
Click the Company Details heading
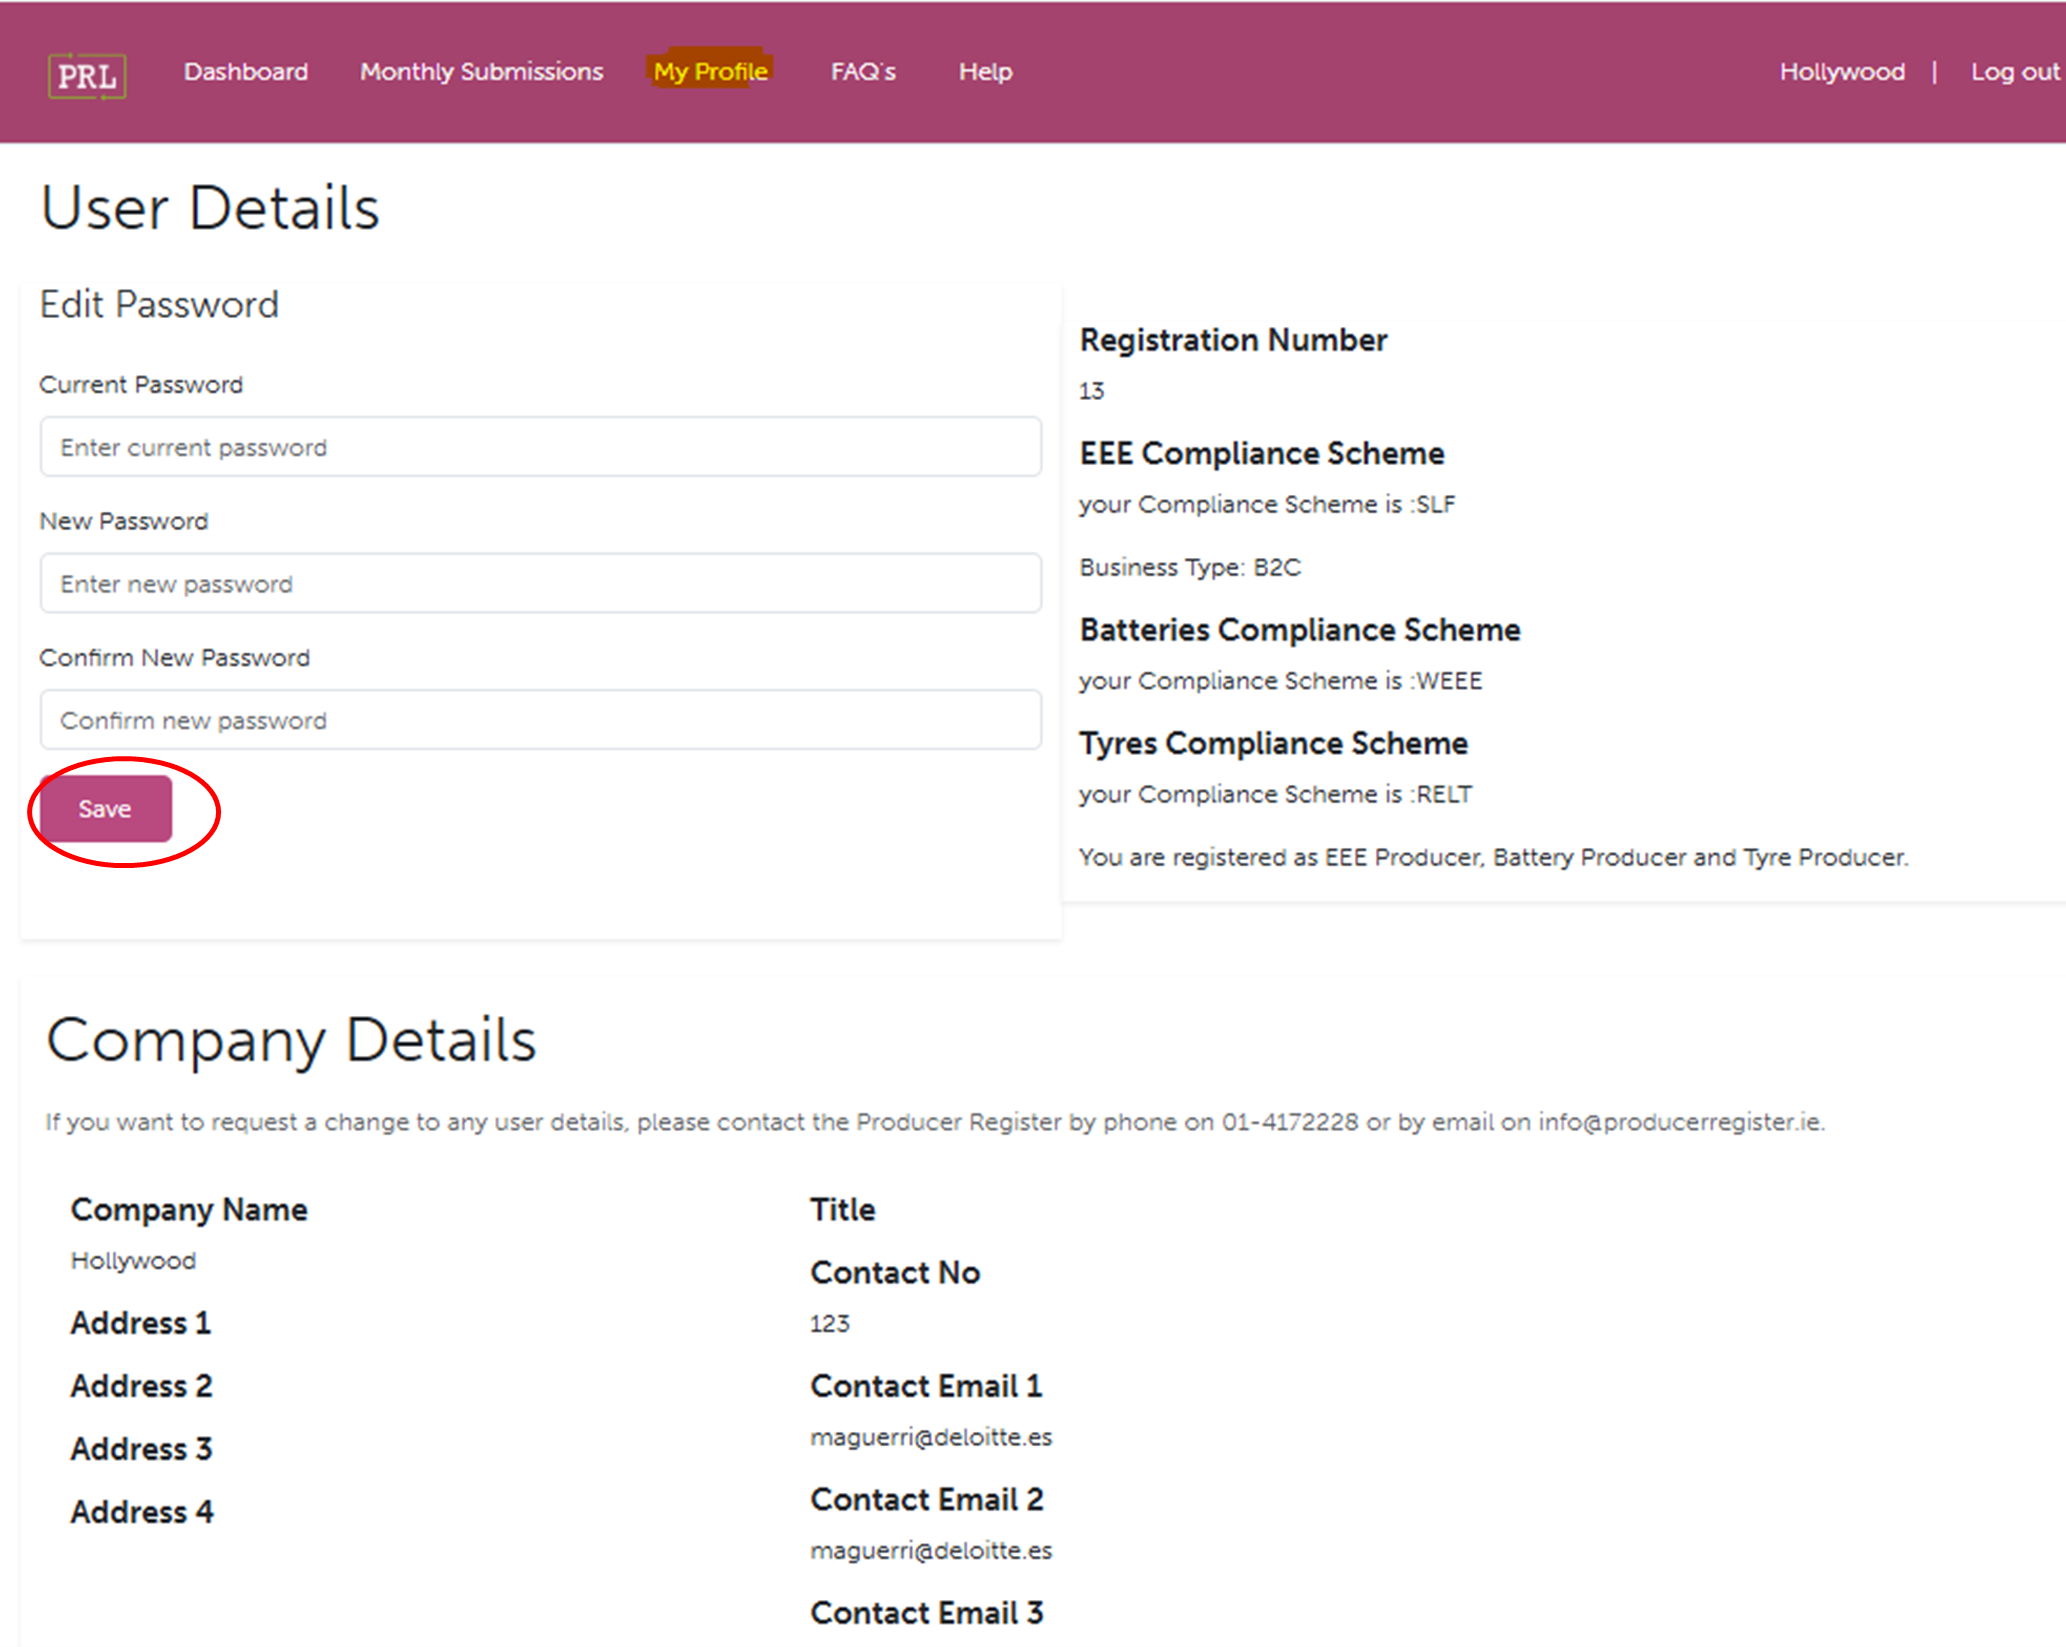291,1040
